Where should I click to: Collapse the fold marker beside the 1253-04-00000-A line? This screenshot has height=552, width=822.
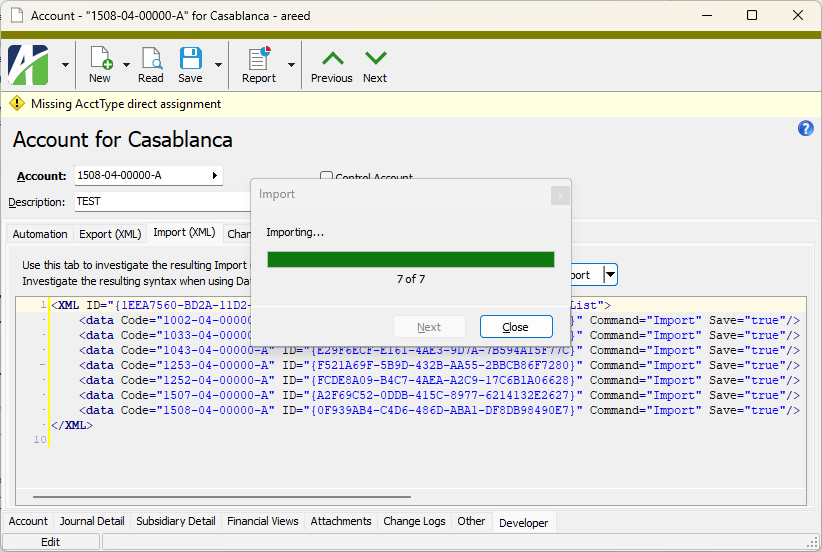point(42,365)
